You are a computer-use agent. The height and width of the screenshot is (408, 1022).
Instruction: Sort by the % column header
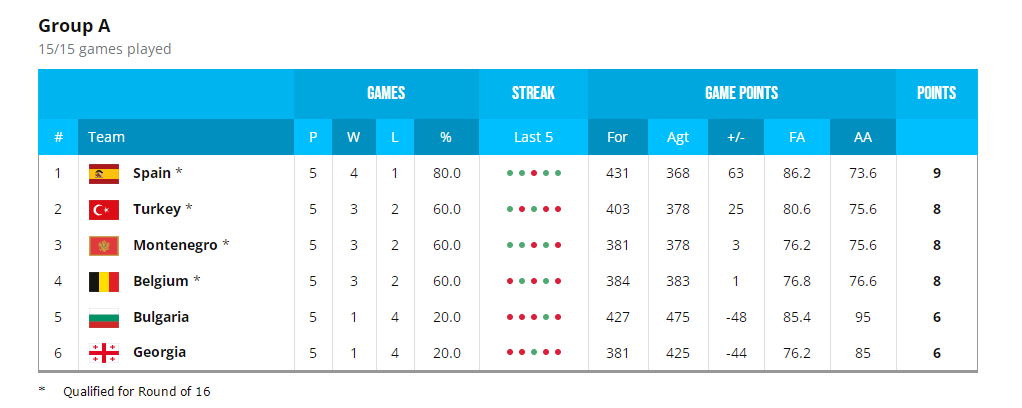(446, 137)
